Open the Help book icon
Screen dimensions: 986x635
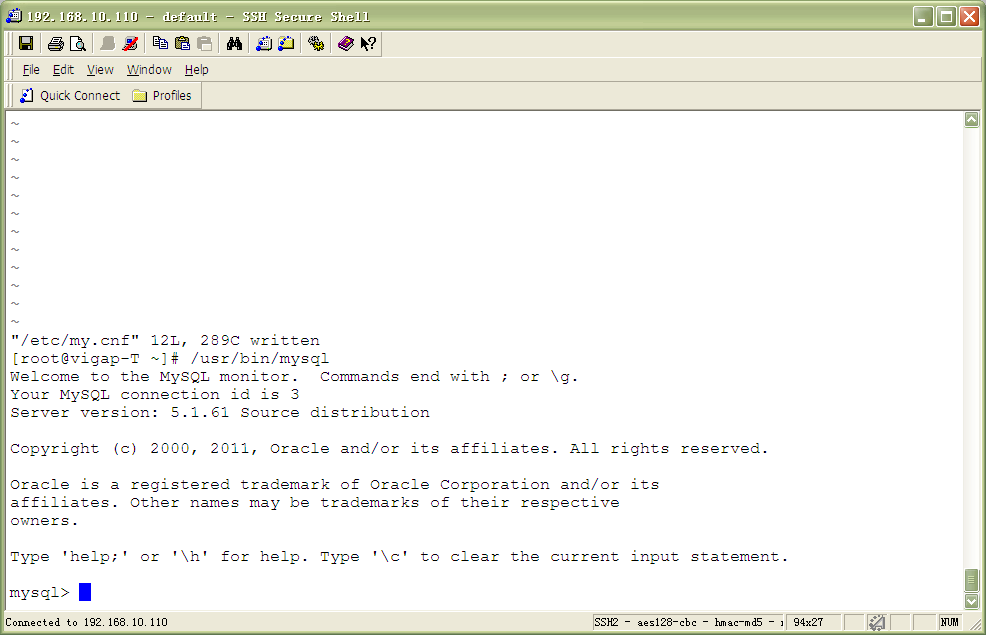(346, 43)
